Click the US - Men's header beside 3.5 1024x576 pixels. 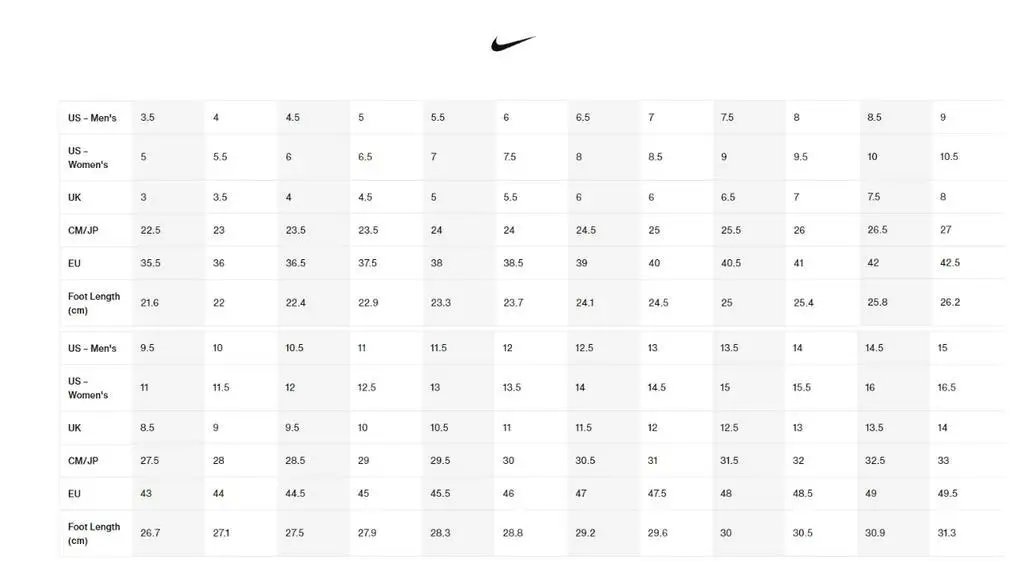point(92,118)
